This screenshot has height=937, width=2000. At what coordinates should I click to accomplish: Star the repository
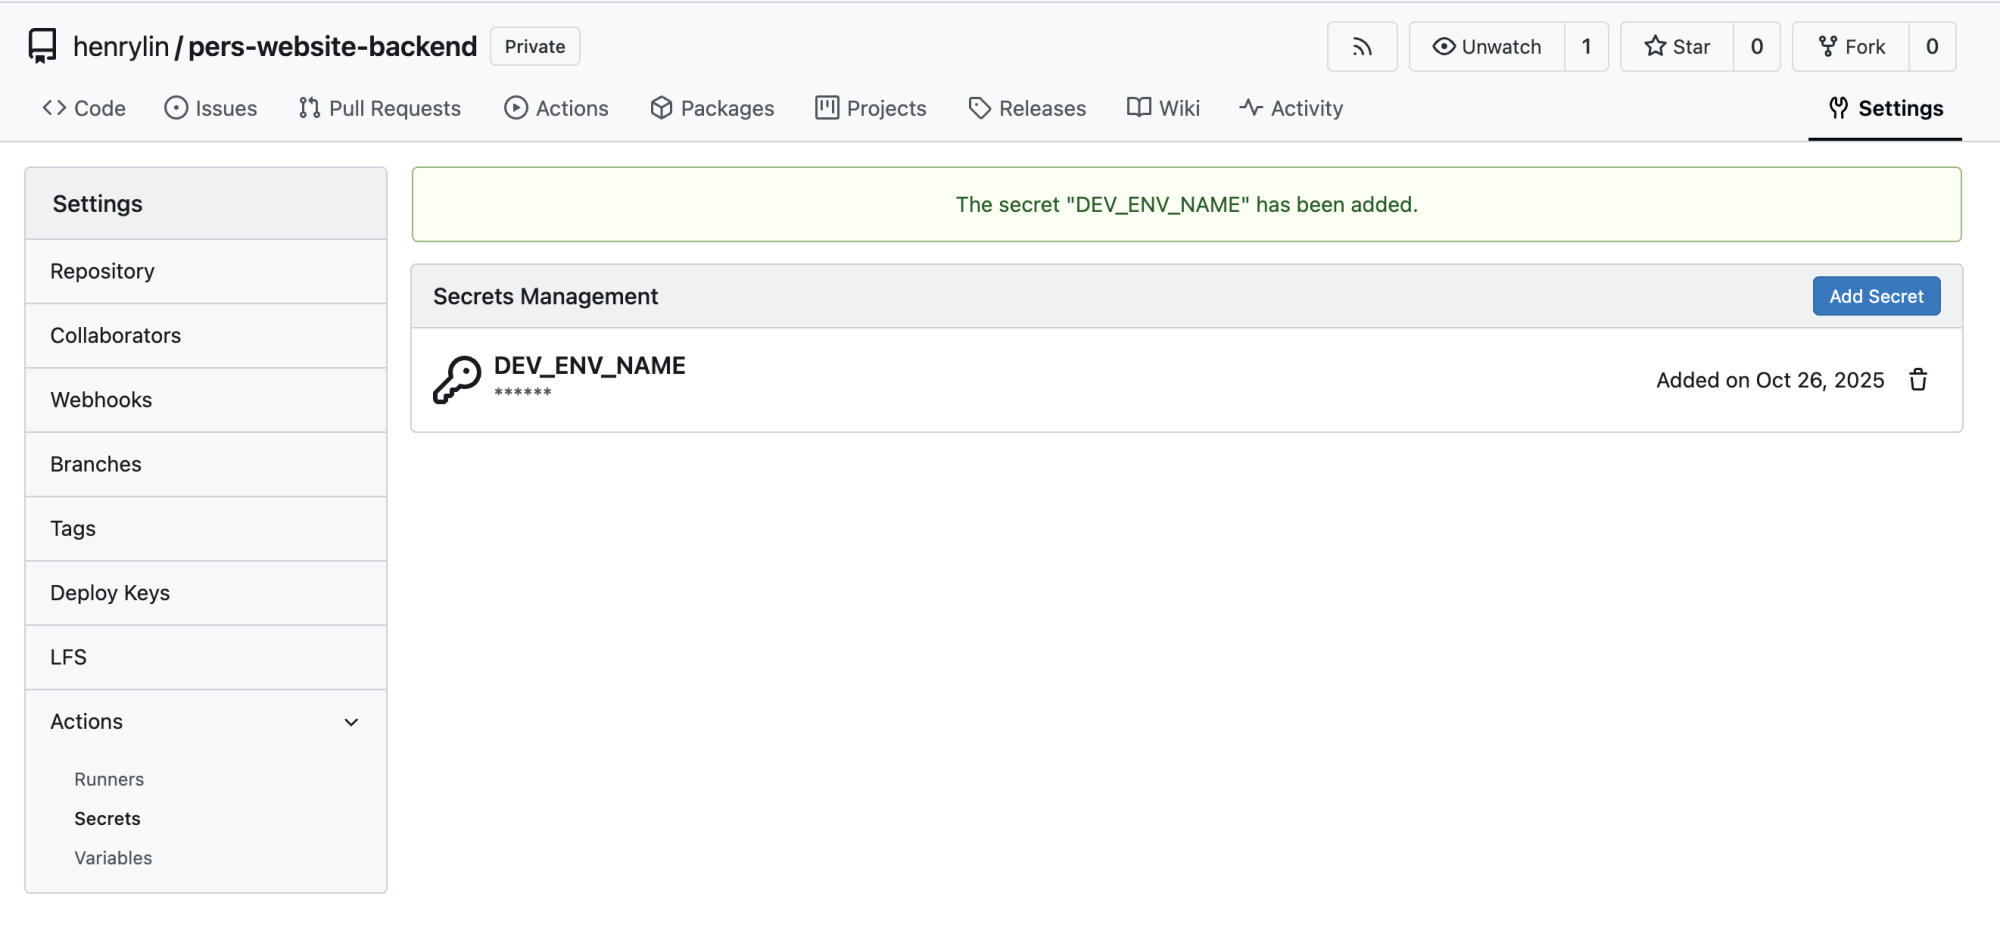1677,47
